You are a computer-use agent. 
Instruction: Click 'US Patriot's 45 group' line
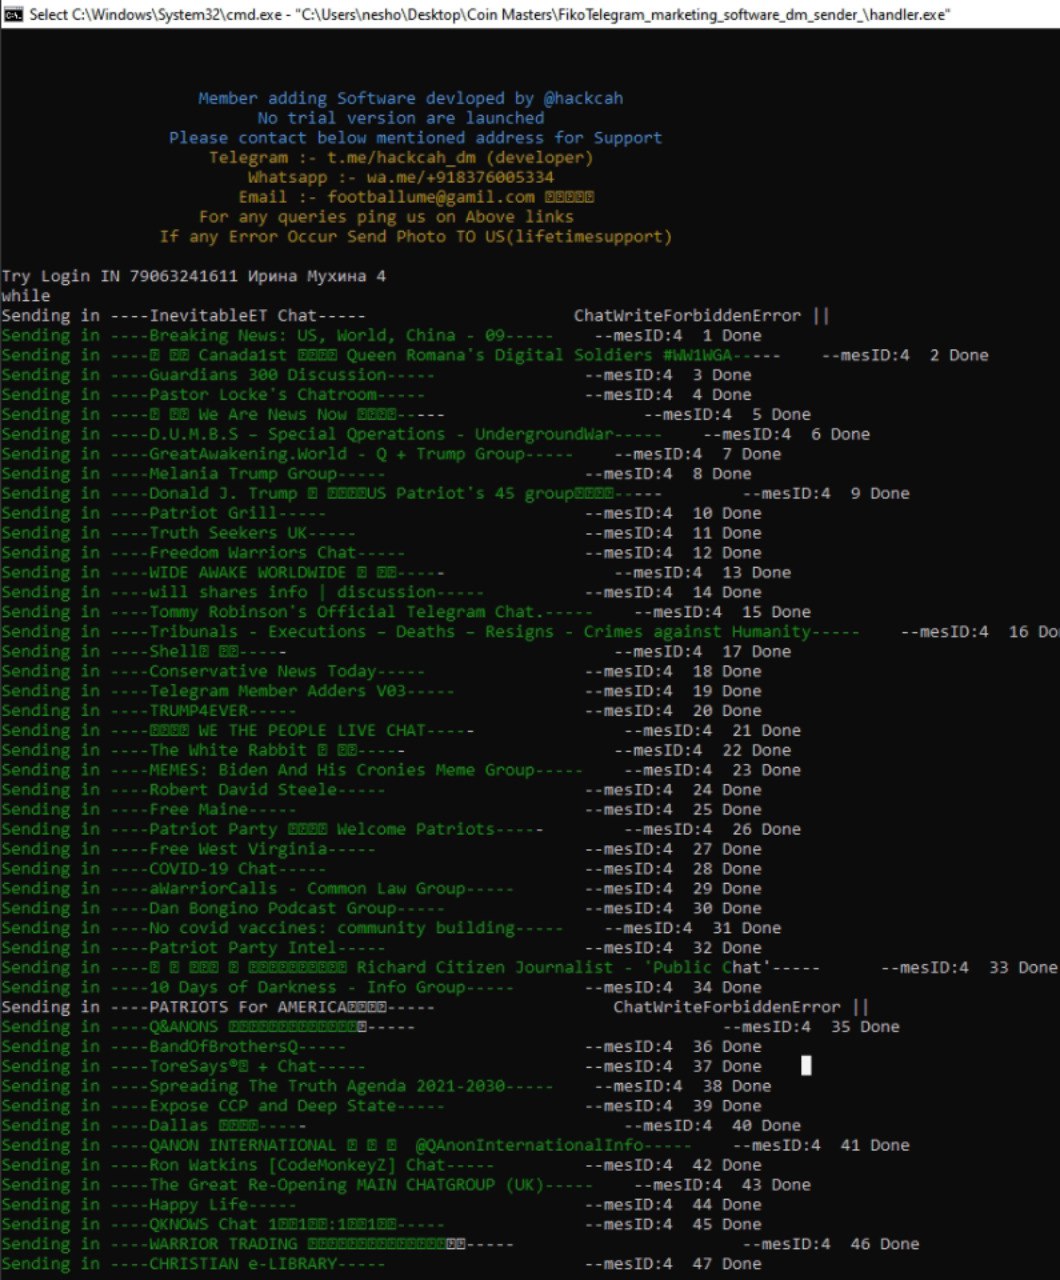tap(456, 494)
